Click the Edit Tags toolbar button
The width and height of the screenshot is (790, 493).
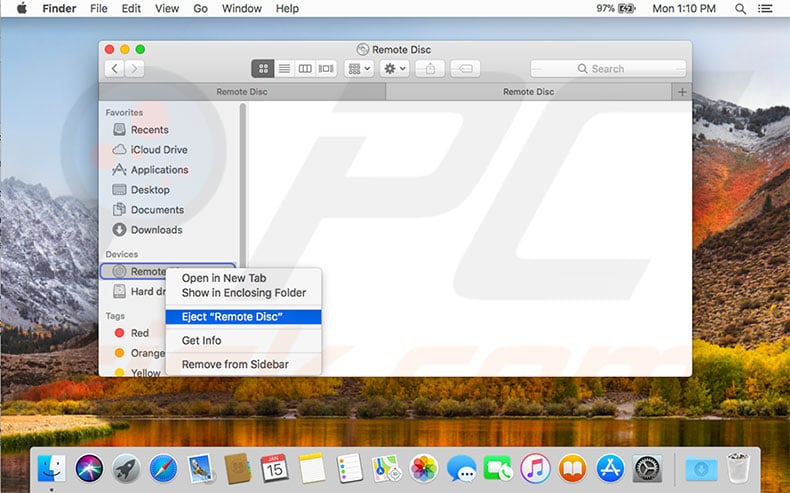point(466,68)
